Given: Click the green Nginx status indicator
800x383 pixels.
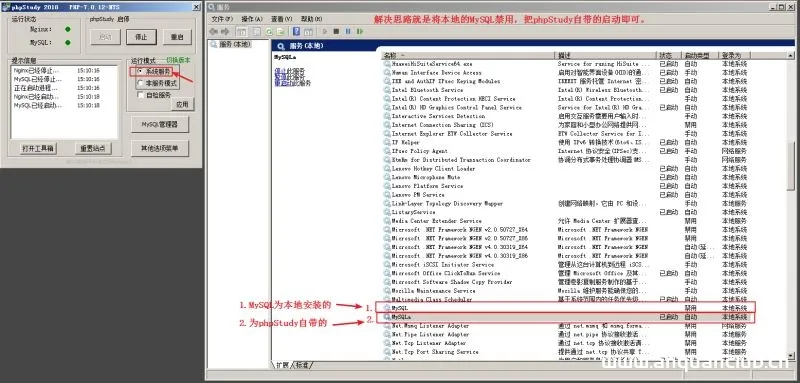Looking at the screenshot, I should 68,30.
